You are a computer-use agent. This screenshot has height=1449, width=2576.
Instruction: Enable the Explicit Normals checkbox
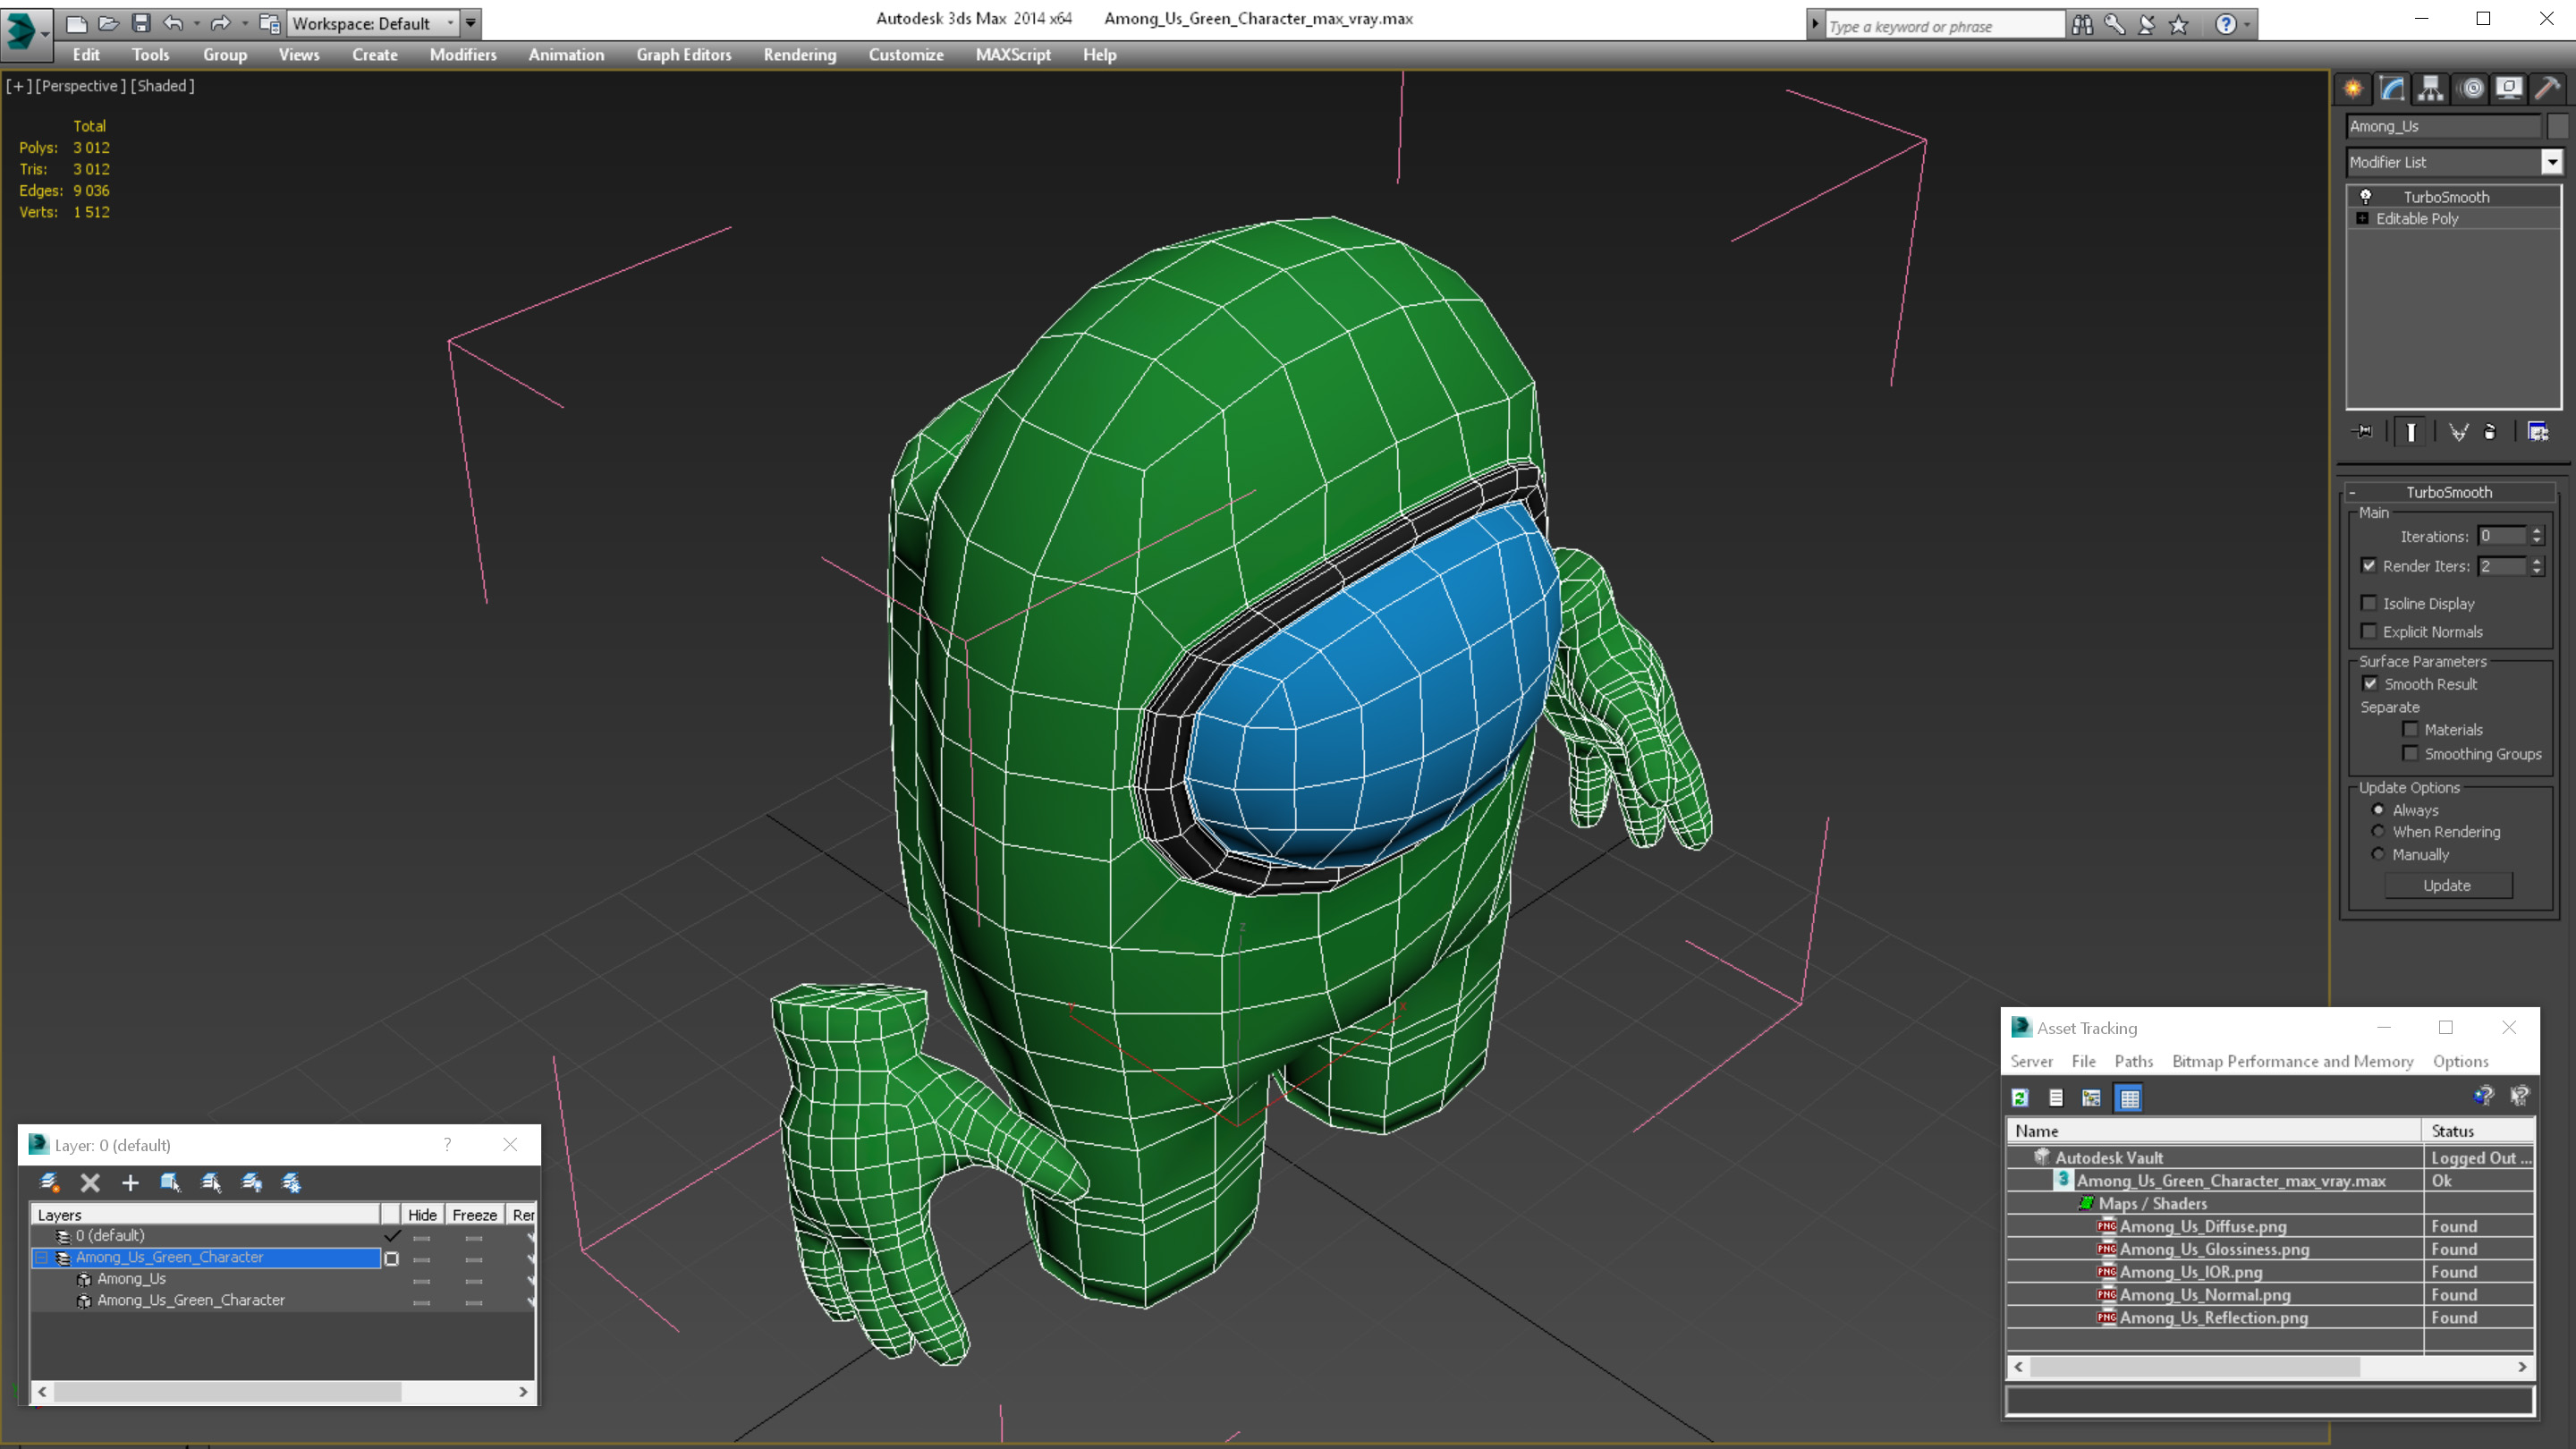(x=2368, y=631)
